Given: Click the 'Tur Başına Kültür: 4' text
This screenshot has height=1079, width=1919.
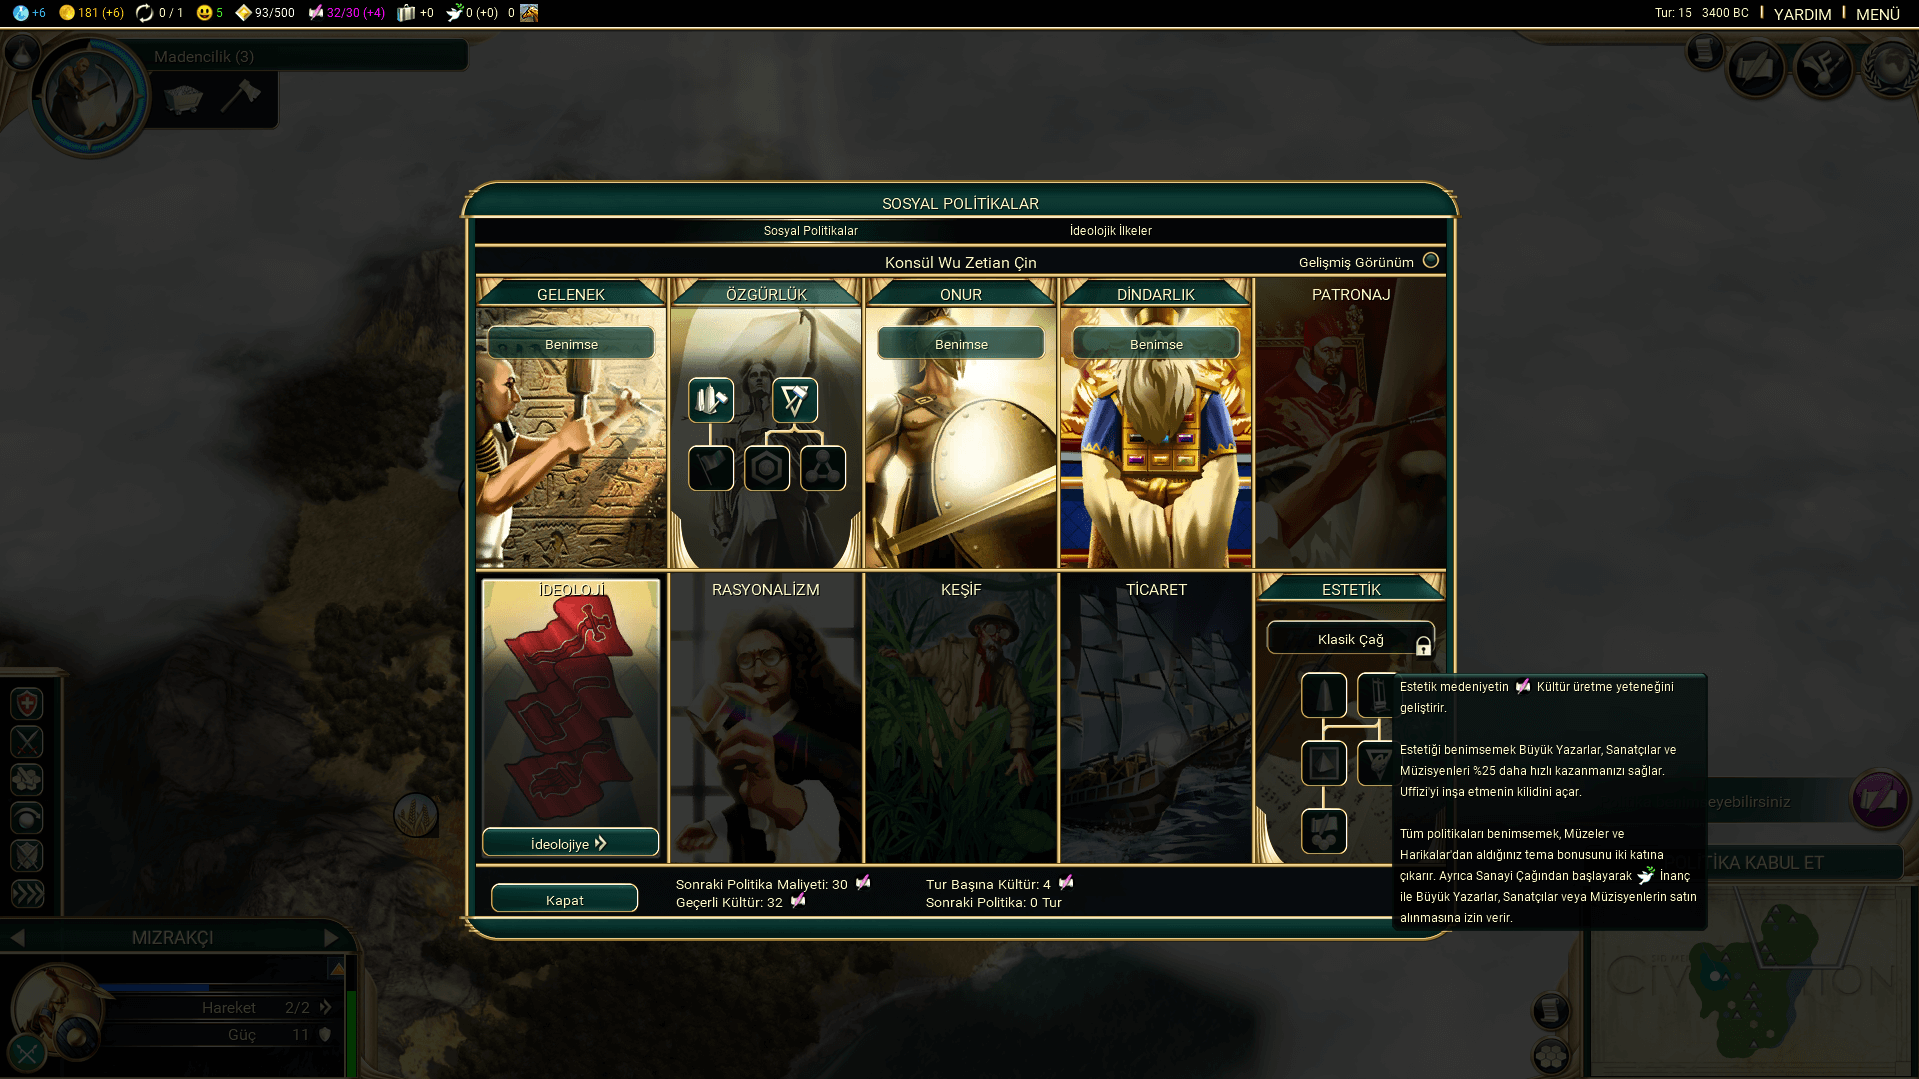Looking at the screenshot, I should click(x=988, y=884).
